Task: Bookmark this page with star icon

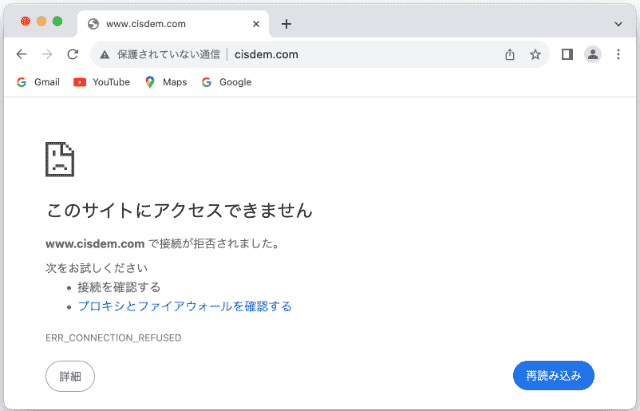Action: [535, 55]
